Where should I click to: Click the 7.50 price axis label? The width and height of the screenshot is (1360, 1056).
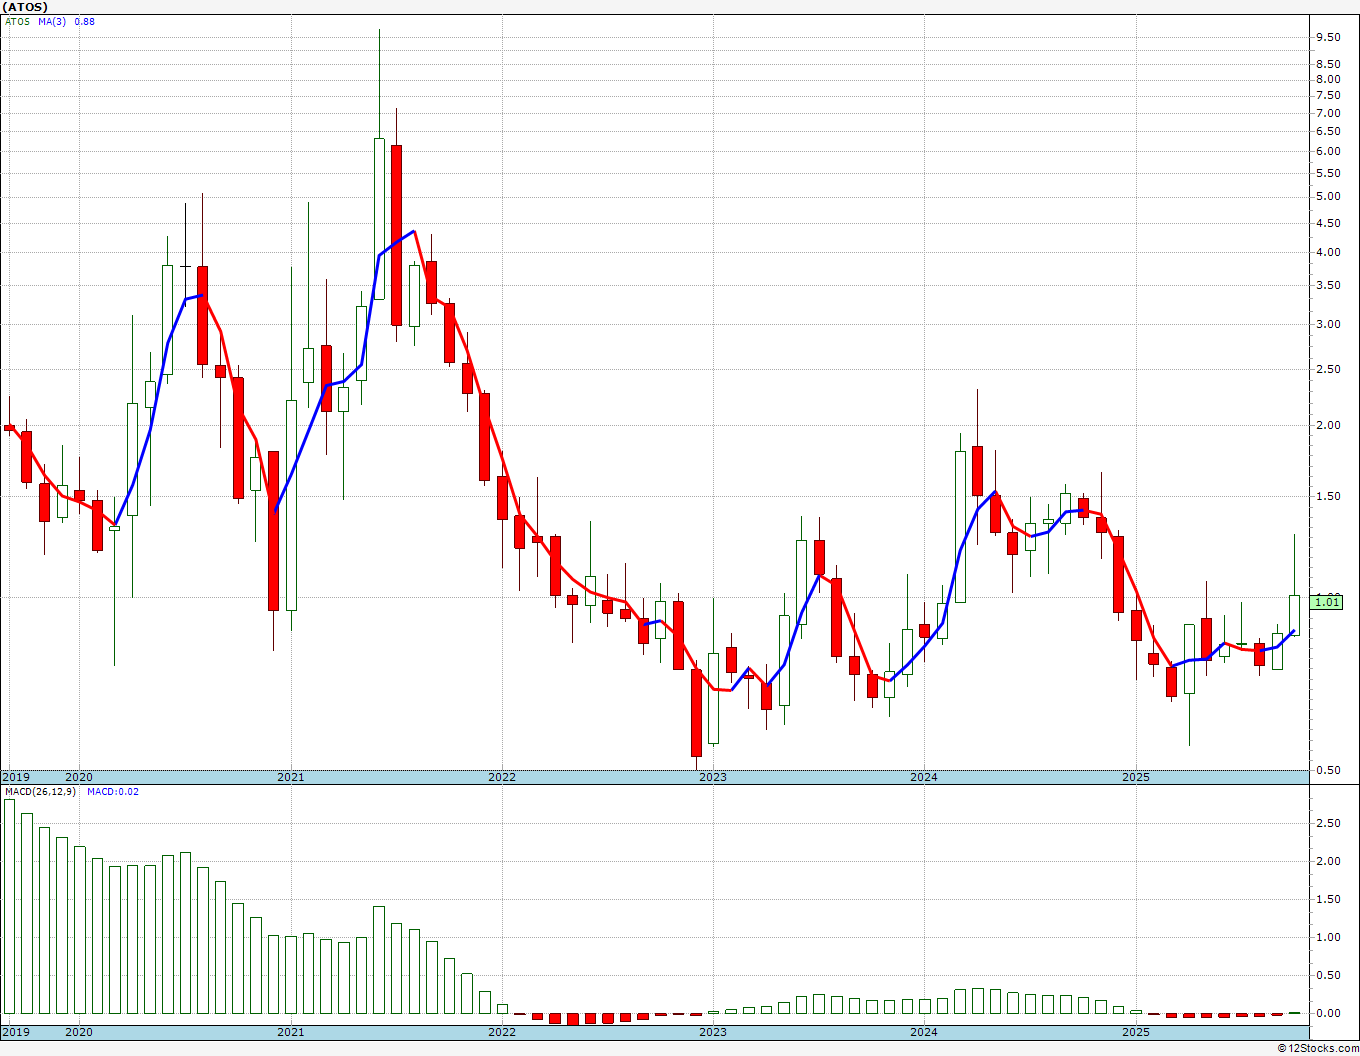click(x=1328, y=96)
